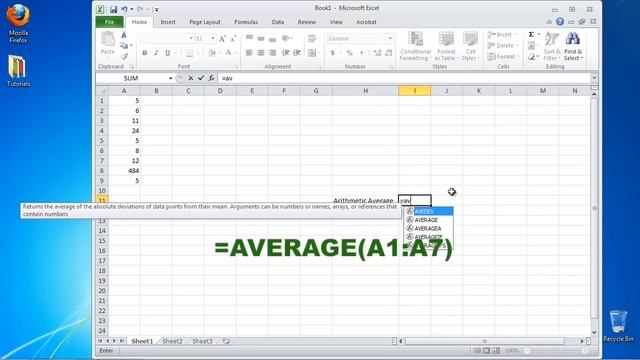Open the Font Color A button

point(228,53)
